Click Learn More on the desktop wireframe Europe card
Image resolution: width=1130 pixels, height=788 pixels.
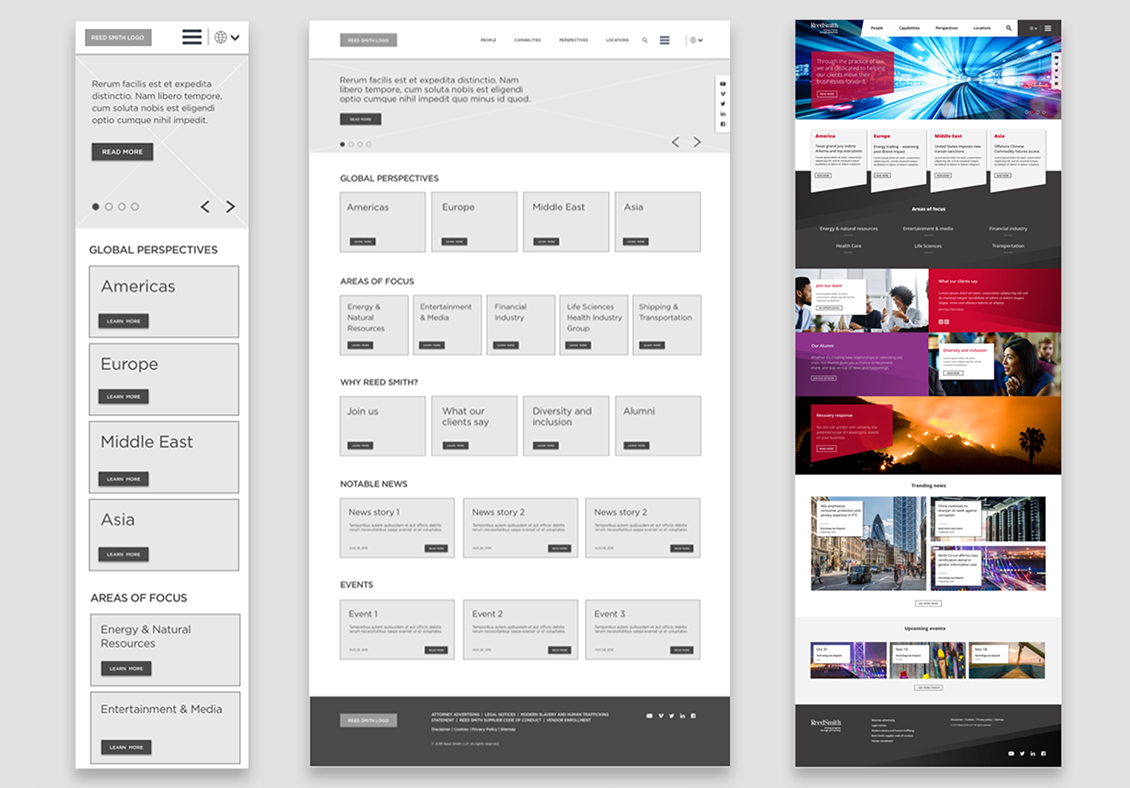454,241
